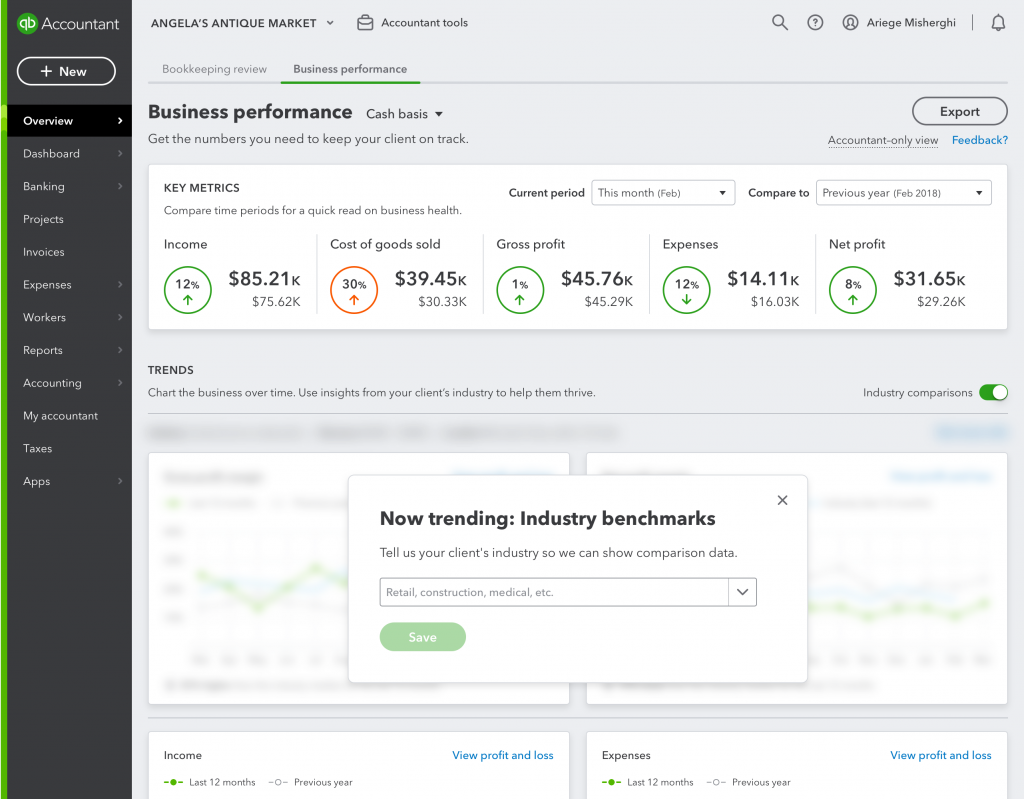Click the $45.76K gross profit value
This screenshot has width=1024, height=799.
597,279
